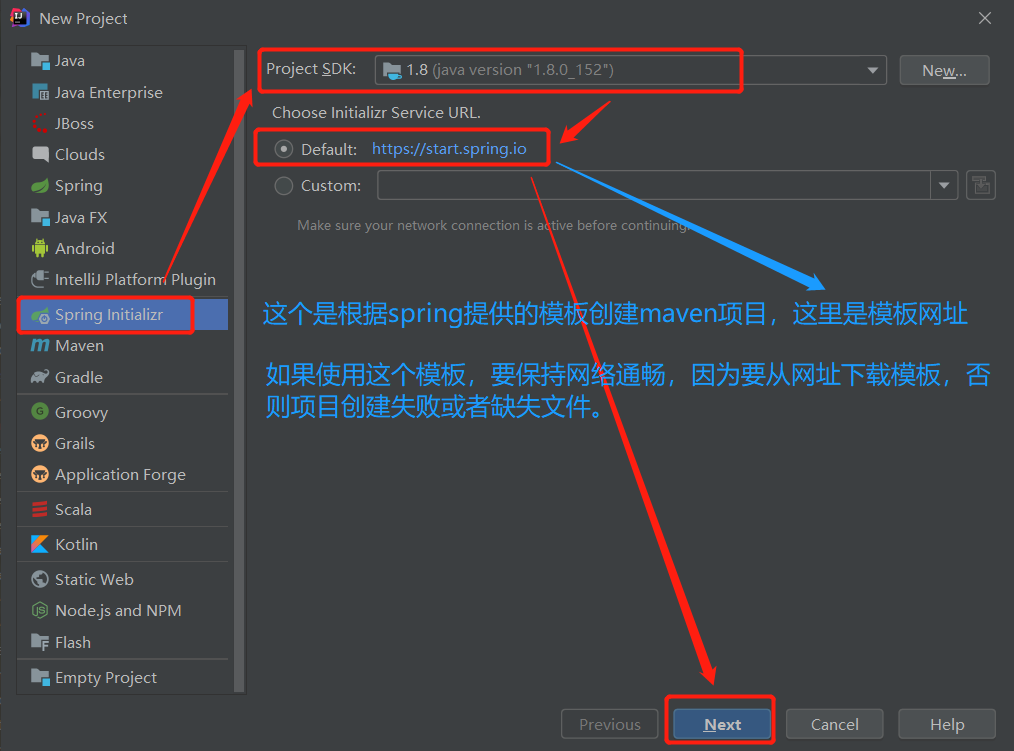Choose the Gradle project type
Viewport: 1014px width, 751px height.
click(x=77, y=377)
